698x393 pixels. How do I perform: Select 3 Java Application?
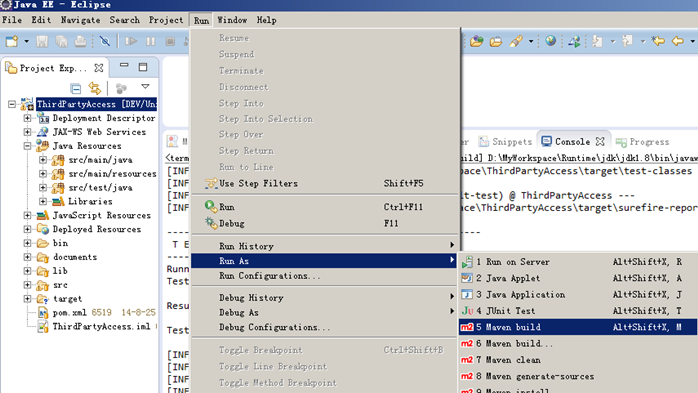coord(578,295)
